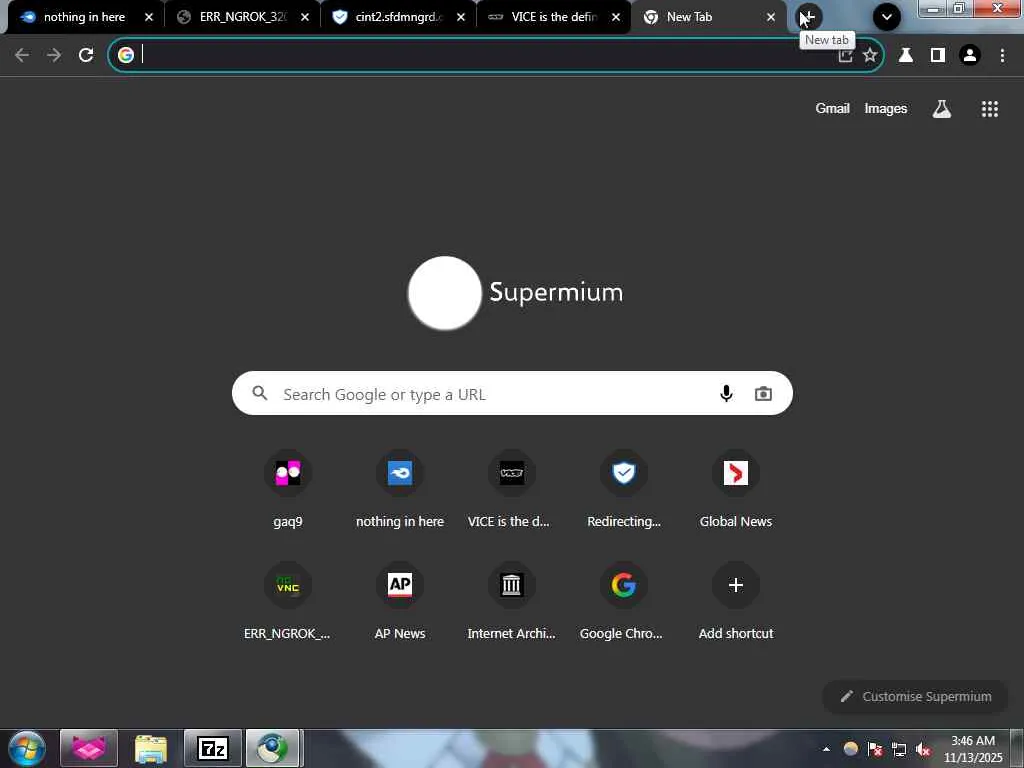Screen dimensions: 1024x768
Task: Click the share page icon in address bar
Action: point(845,56)
